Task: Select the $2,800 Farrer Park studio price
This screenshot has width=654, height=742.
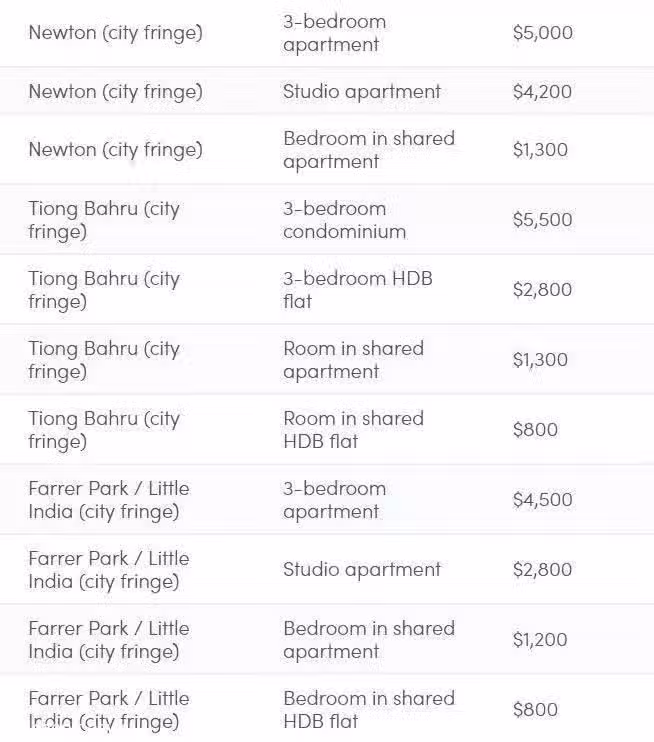Action: click(x=542, y=570)
